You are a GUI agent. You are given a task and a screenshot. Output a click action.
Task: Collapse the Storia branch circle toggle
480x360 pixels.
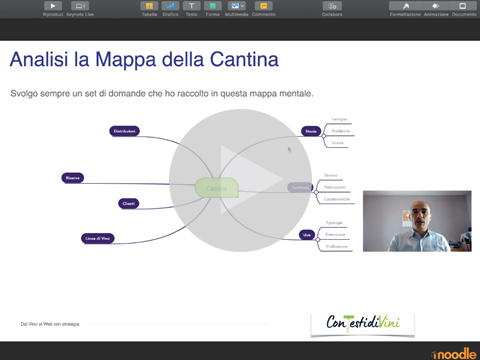click(323, 136)
